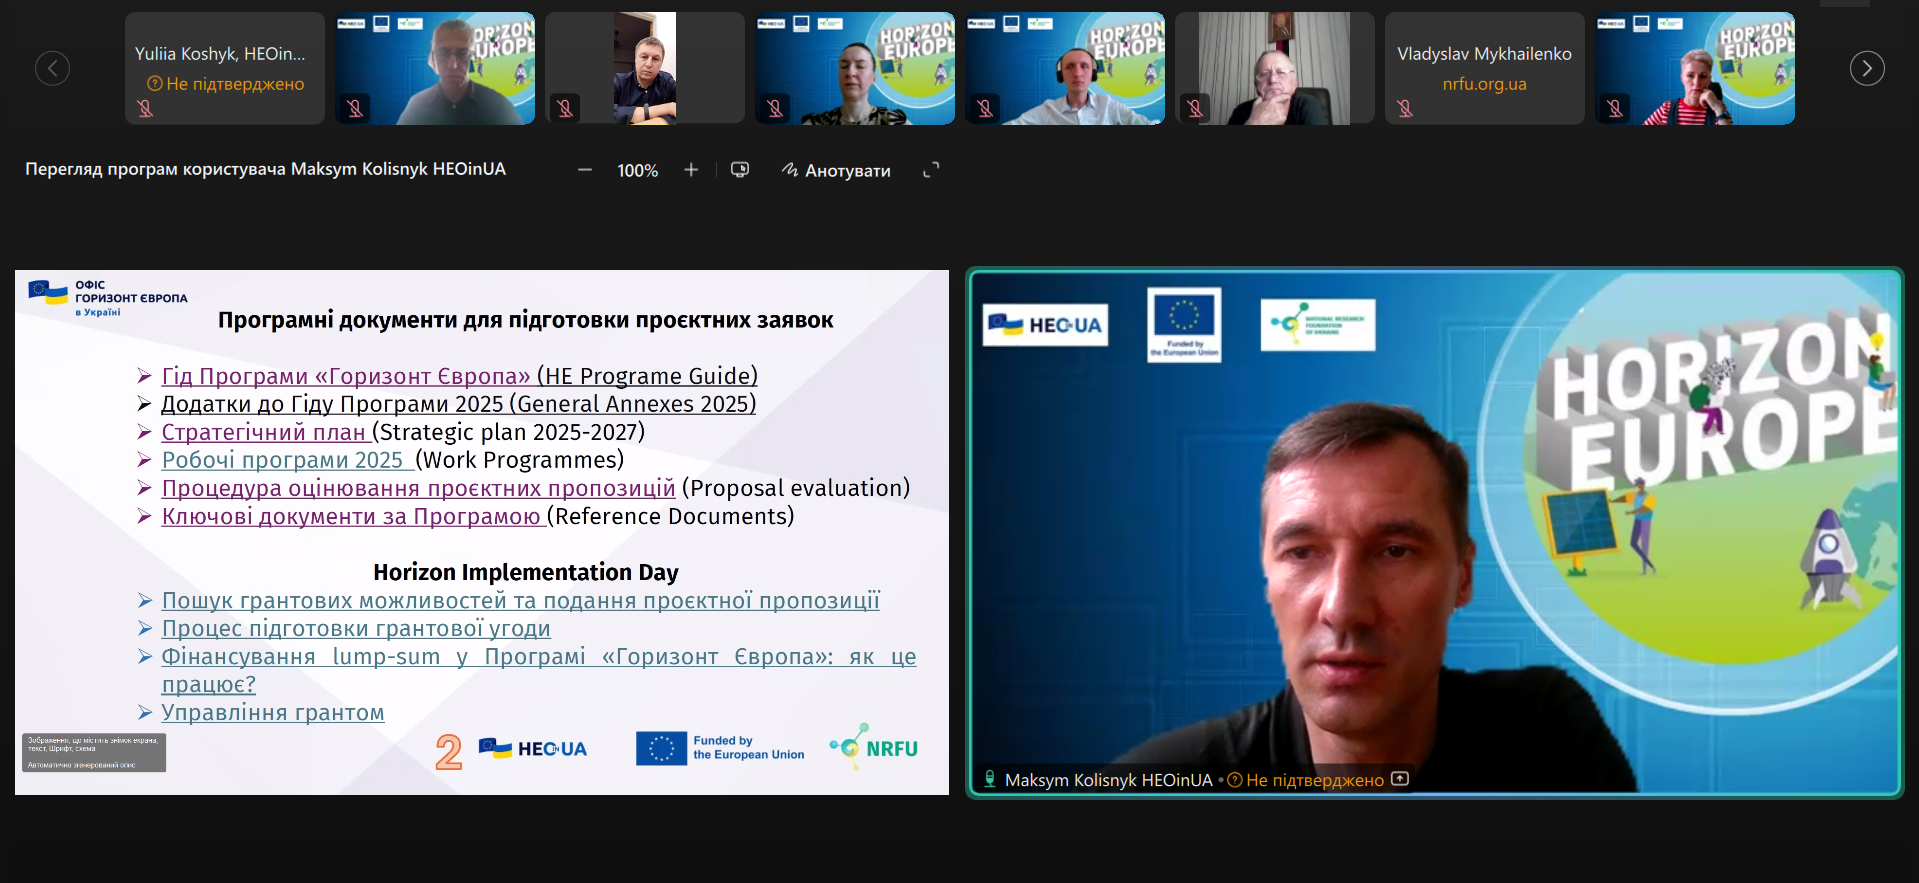Viewport: 1919px width, 883px height.
Task: Open link Гід Програми «Горизонт Європа»
Action: [x=346, y=376]
